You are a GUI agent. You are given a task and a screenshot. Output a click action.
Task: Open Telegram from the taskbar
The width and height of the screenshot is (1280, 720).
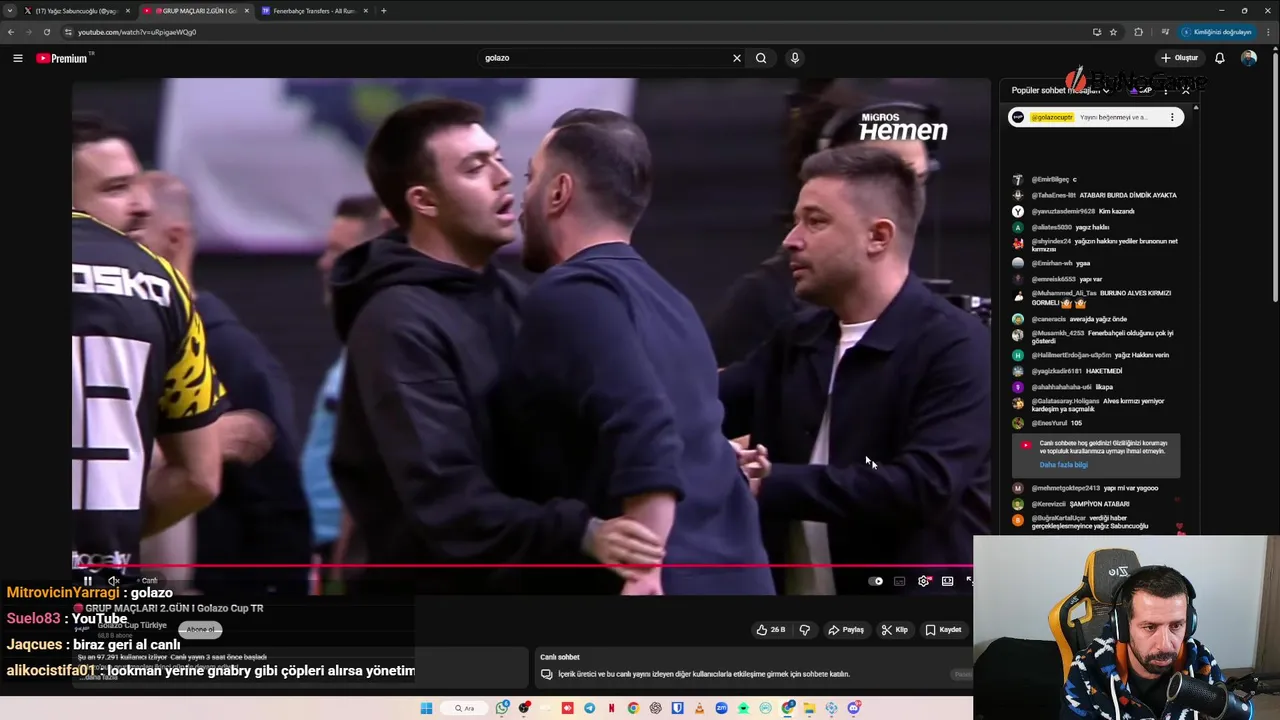(x=589, y=708)
